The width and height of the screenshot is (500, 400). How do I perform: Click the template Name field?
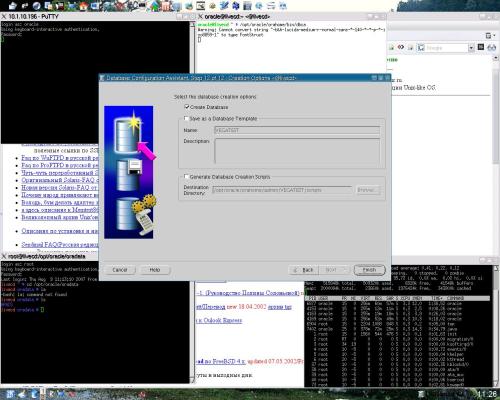coord(297,130)
